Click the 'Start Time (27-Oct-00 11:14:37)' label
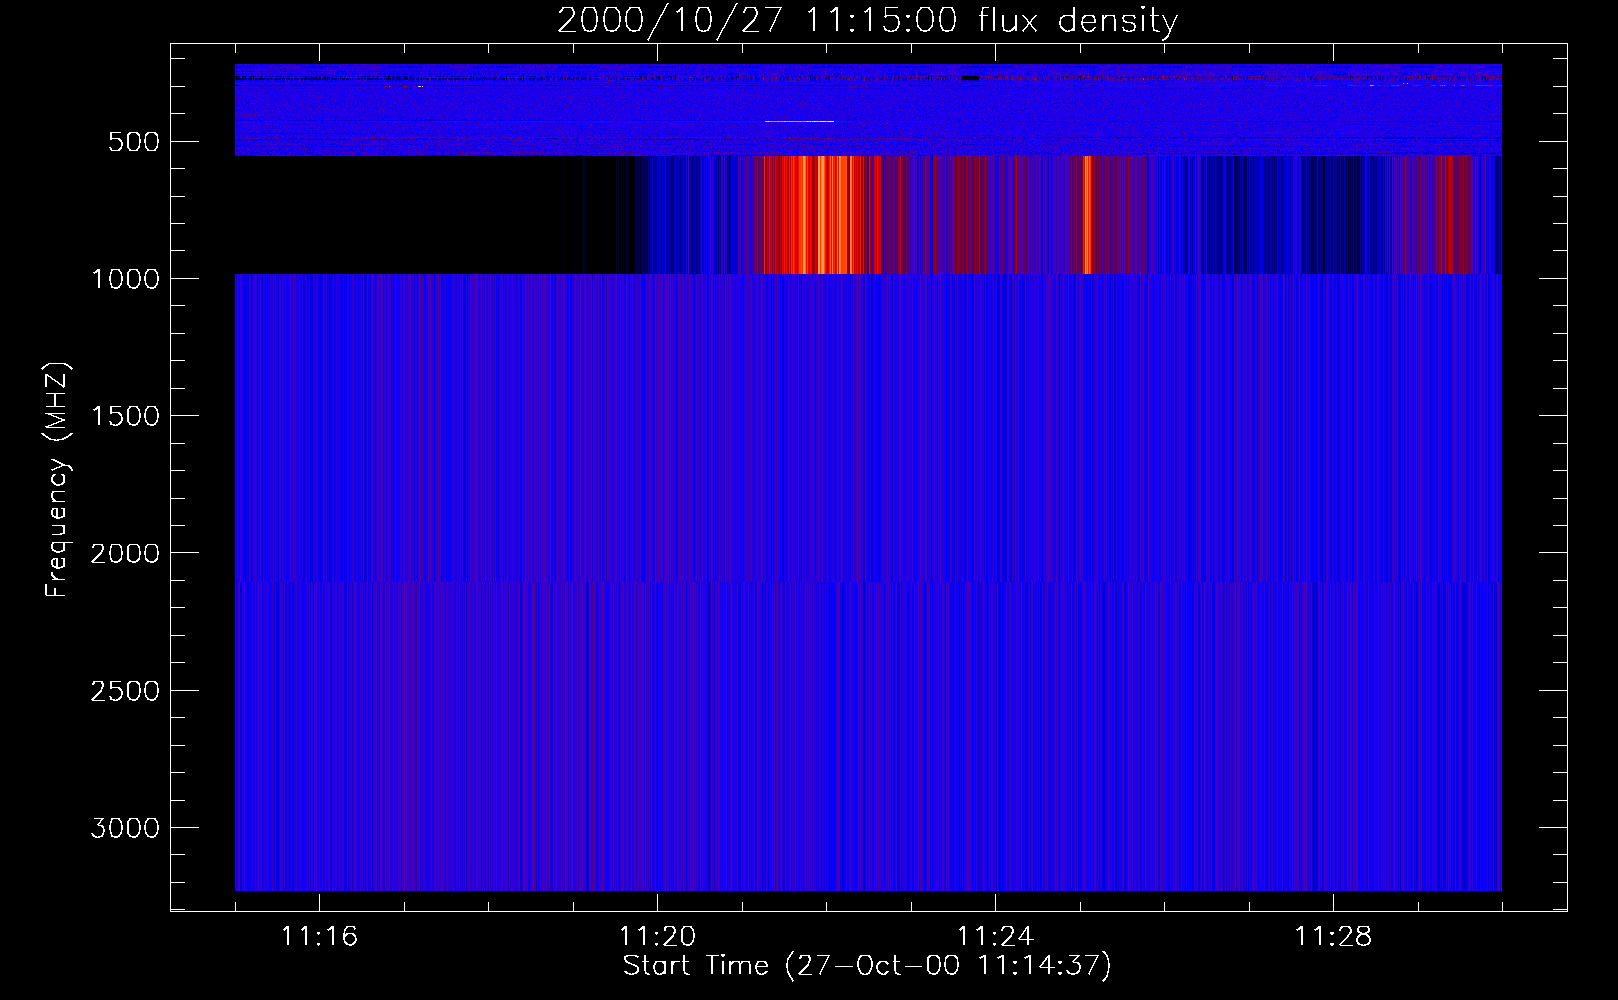This screenshot has height=1000, width=1618. pos(867,965)
